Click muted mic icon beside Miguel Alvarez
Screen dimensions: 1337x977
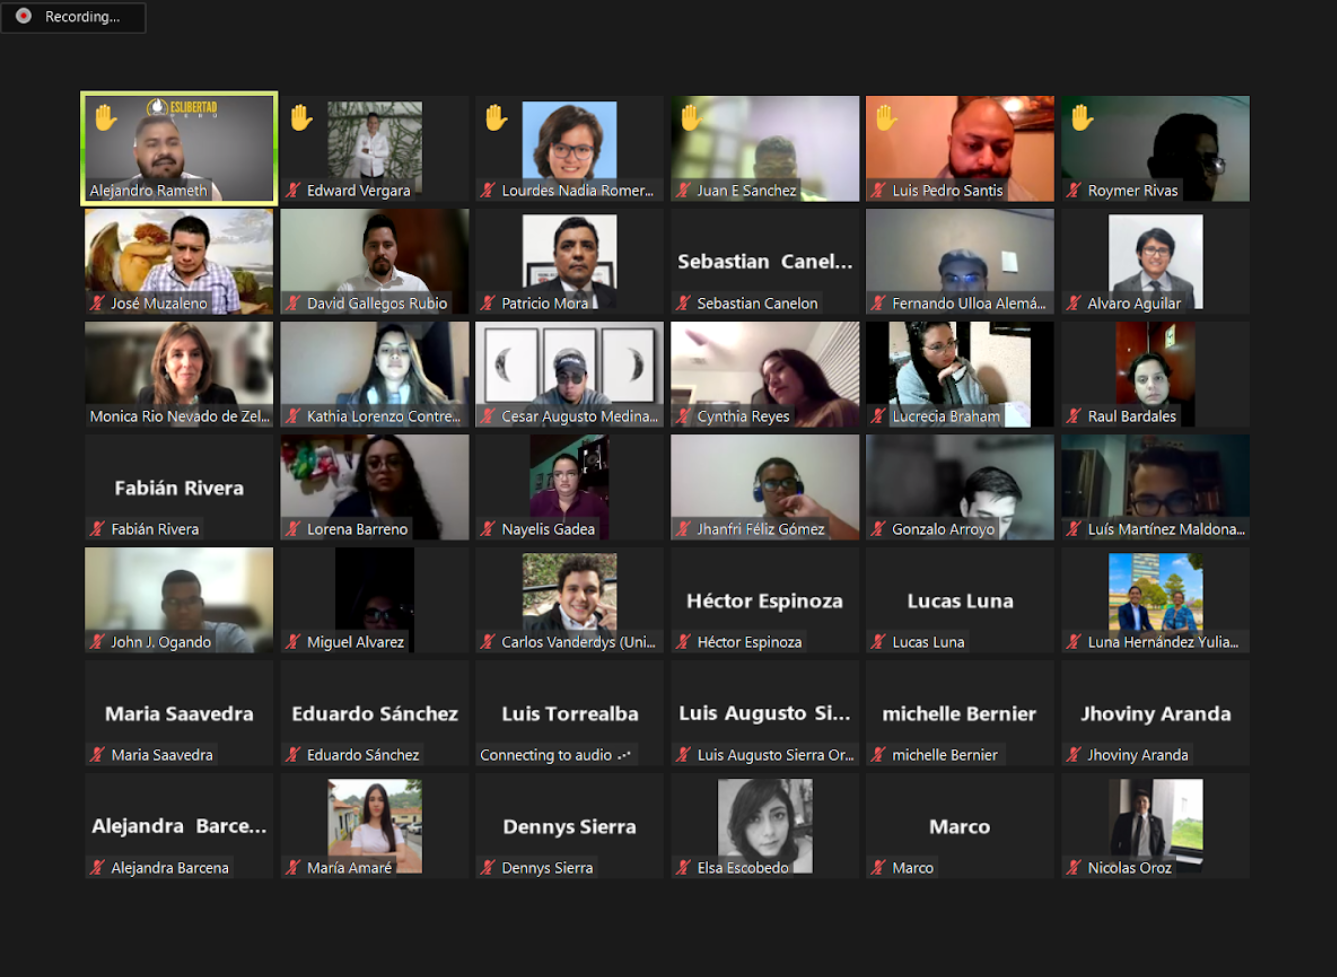point(294,642)
